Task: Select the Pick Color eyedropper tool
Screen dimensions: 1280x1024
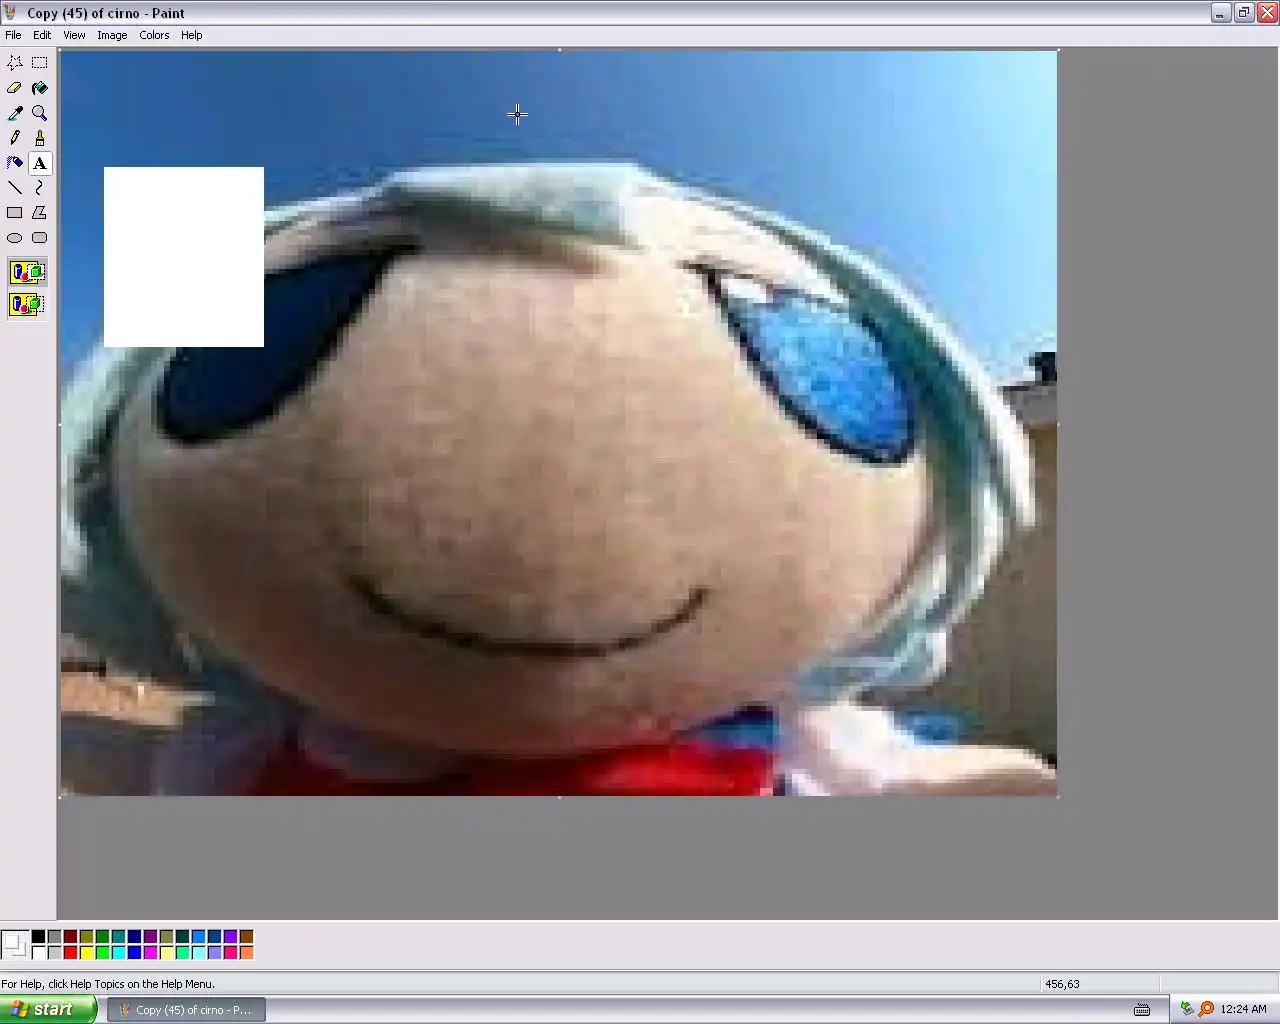Action: 15,113
